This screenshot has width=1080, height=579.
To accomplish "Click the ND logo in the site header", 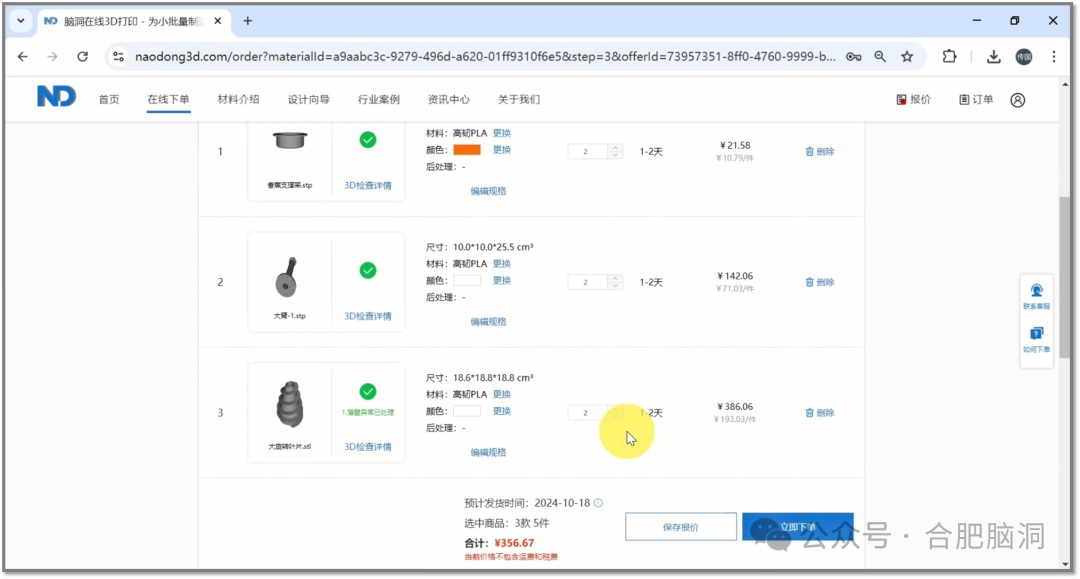I will (56, 97).
